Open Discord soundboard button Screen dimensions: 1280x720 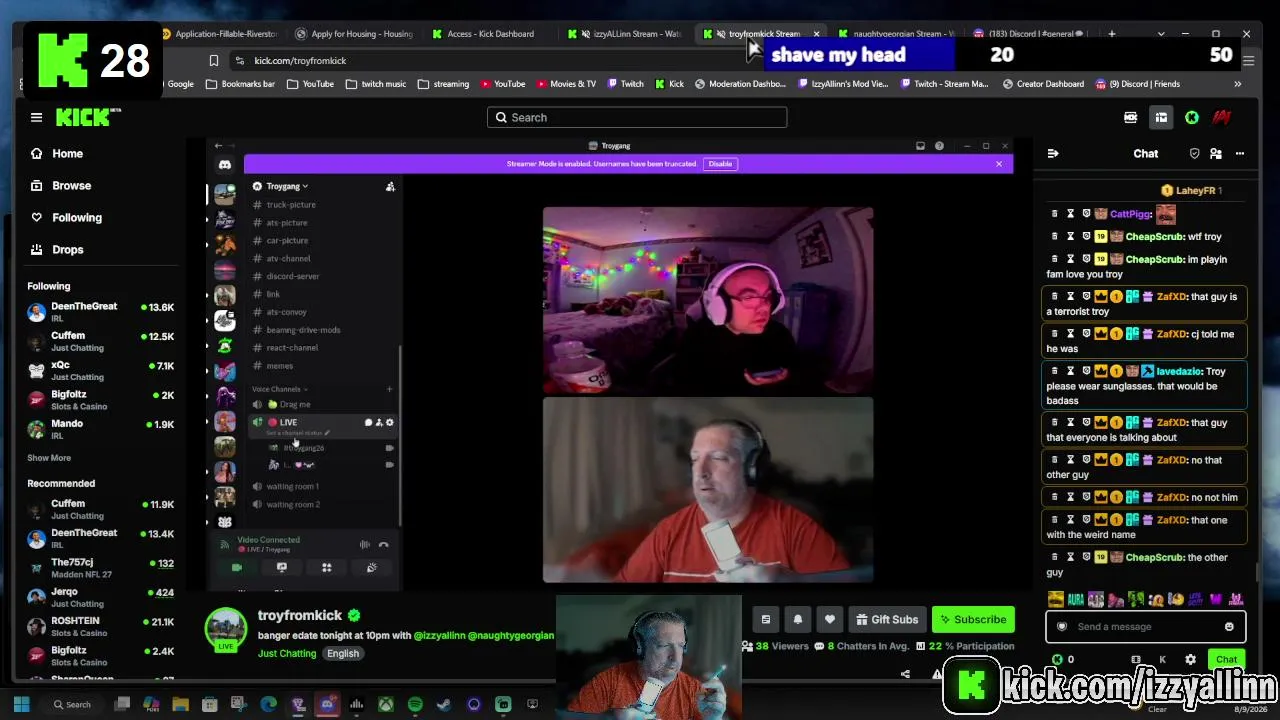click(x=371, y=567)
